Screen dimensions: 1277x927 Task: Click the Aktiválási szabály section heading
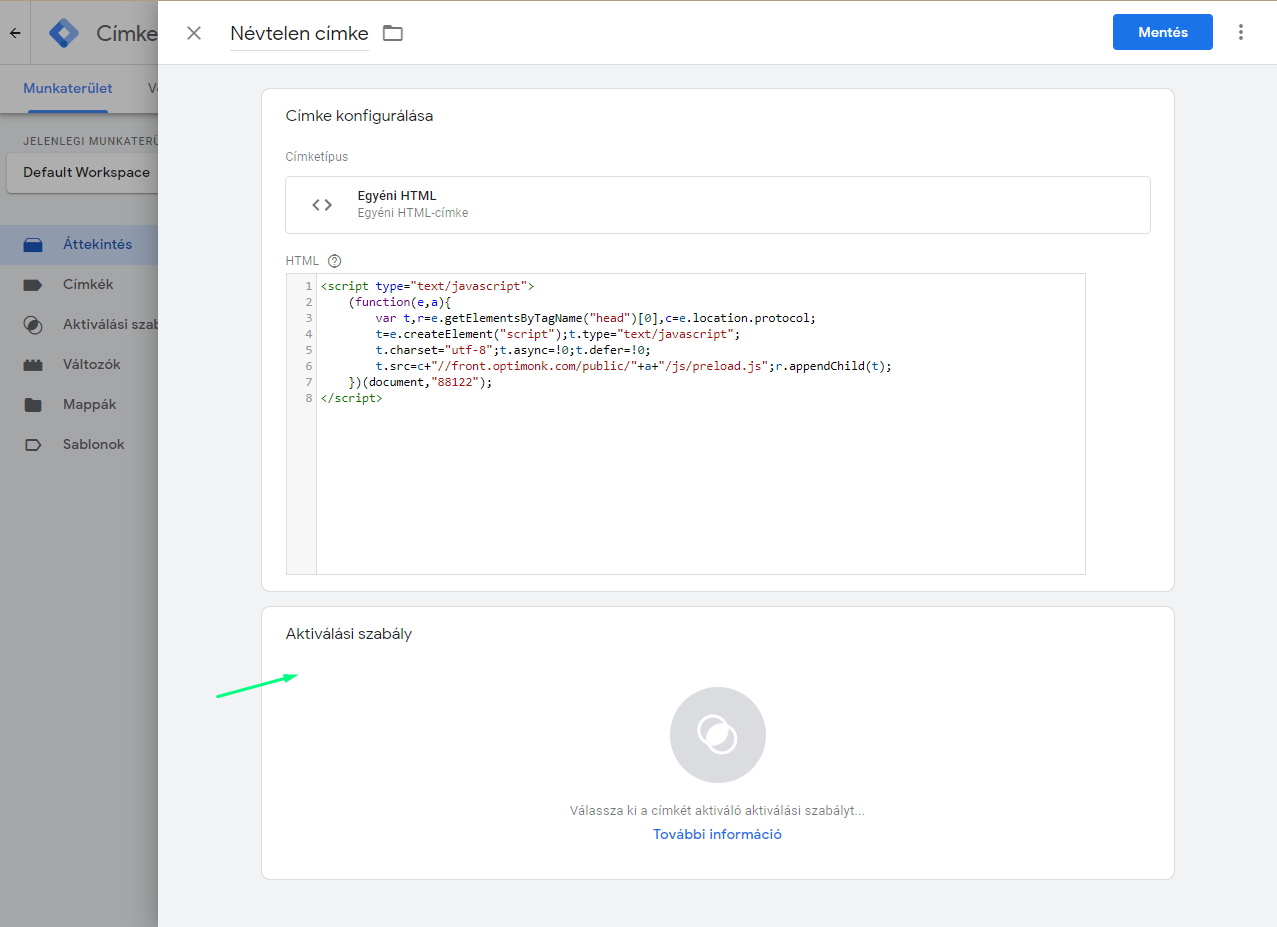(349, 633)
